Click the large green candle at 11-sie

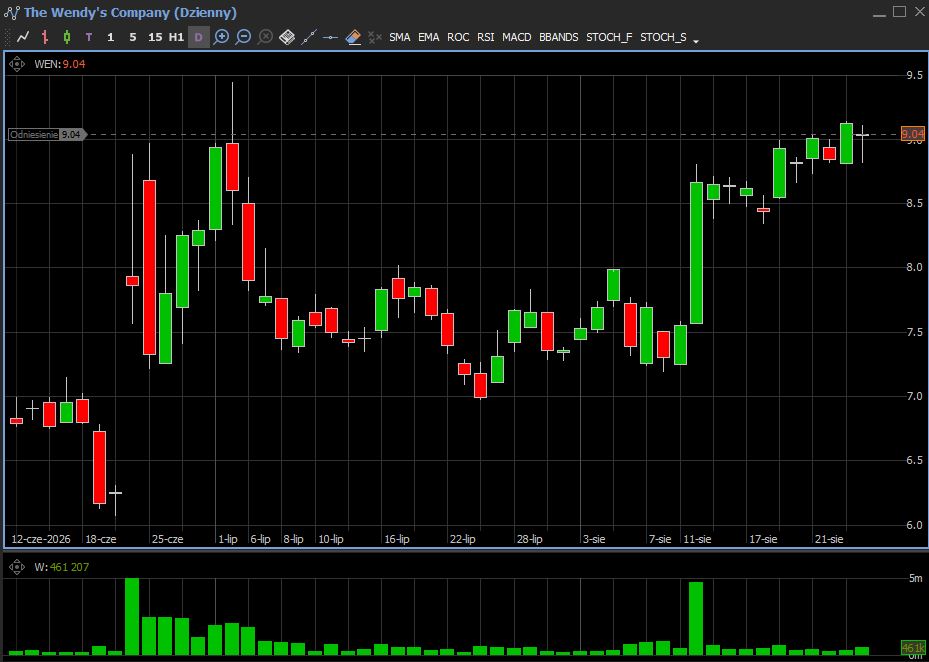[696, 253]
